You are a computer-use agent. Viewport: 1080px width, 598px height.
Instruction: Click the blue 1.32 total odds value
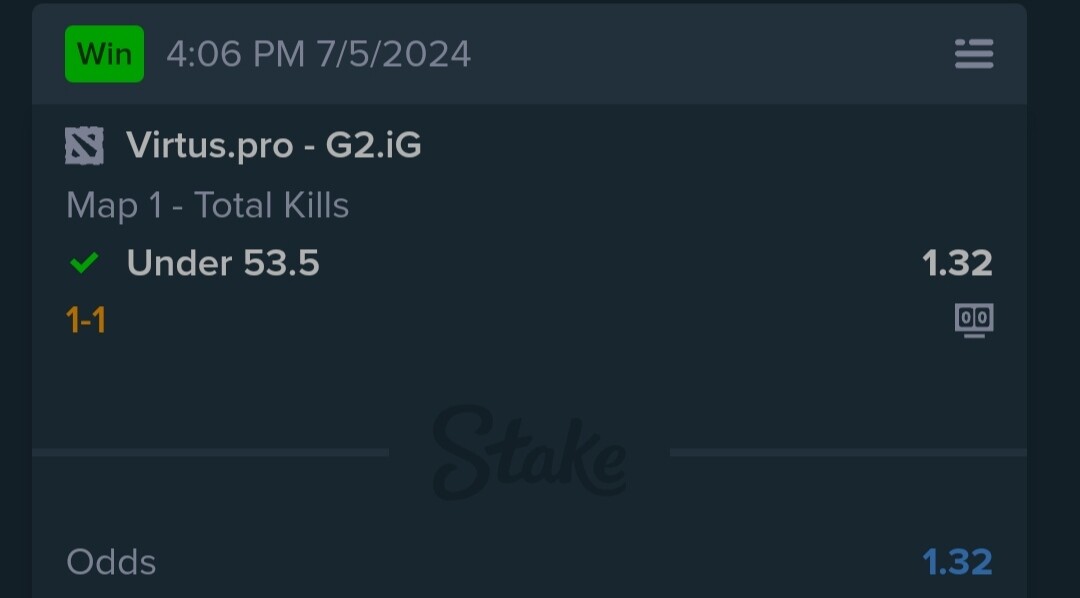957,562
